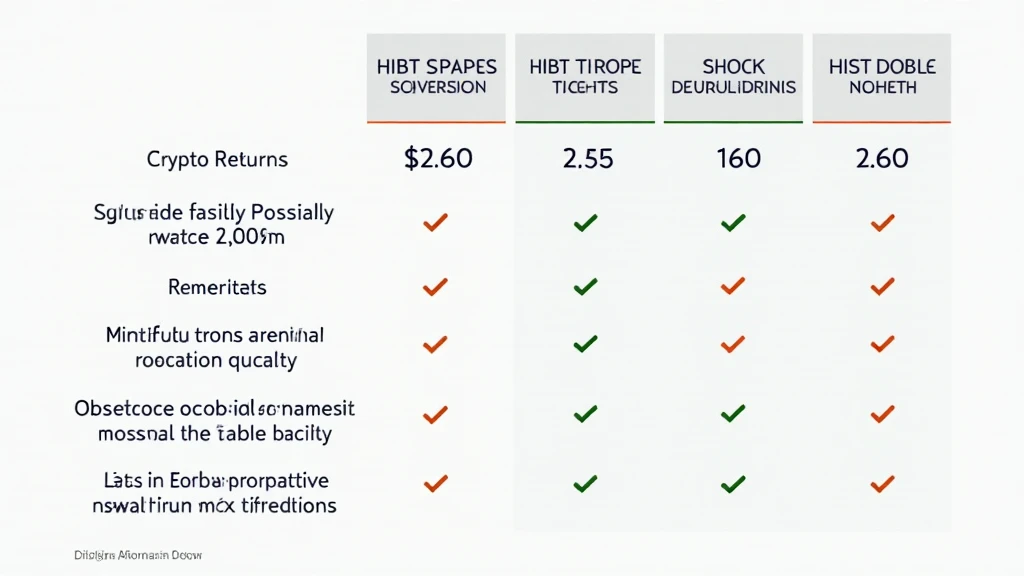1024x576 pixels.
Task: Click the SHOCK DEURULIDRINIS column header
Action: pos(733,78)
